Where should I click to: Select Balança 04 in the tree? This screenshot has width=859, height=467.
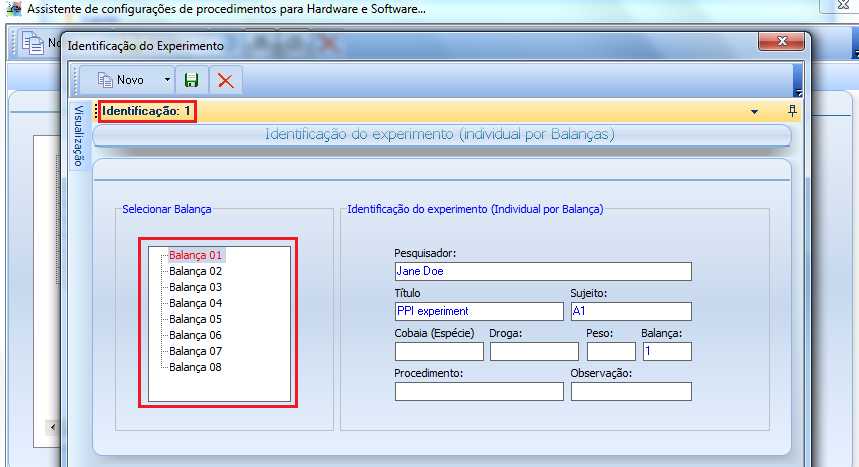195,303
